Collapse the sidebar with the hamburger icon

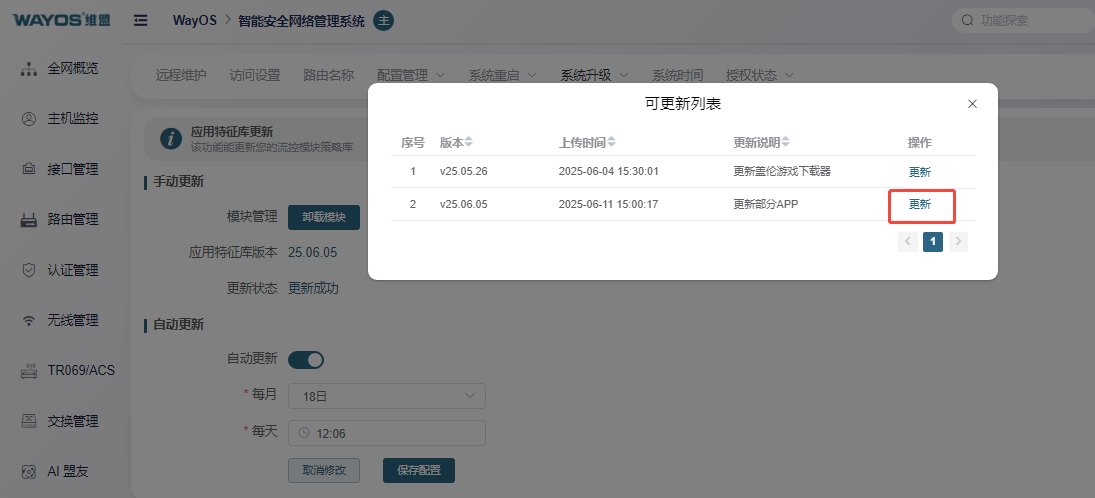coord(140,20)
